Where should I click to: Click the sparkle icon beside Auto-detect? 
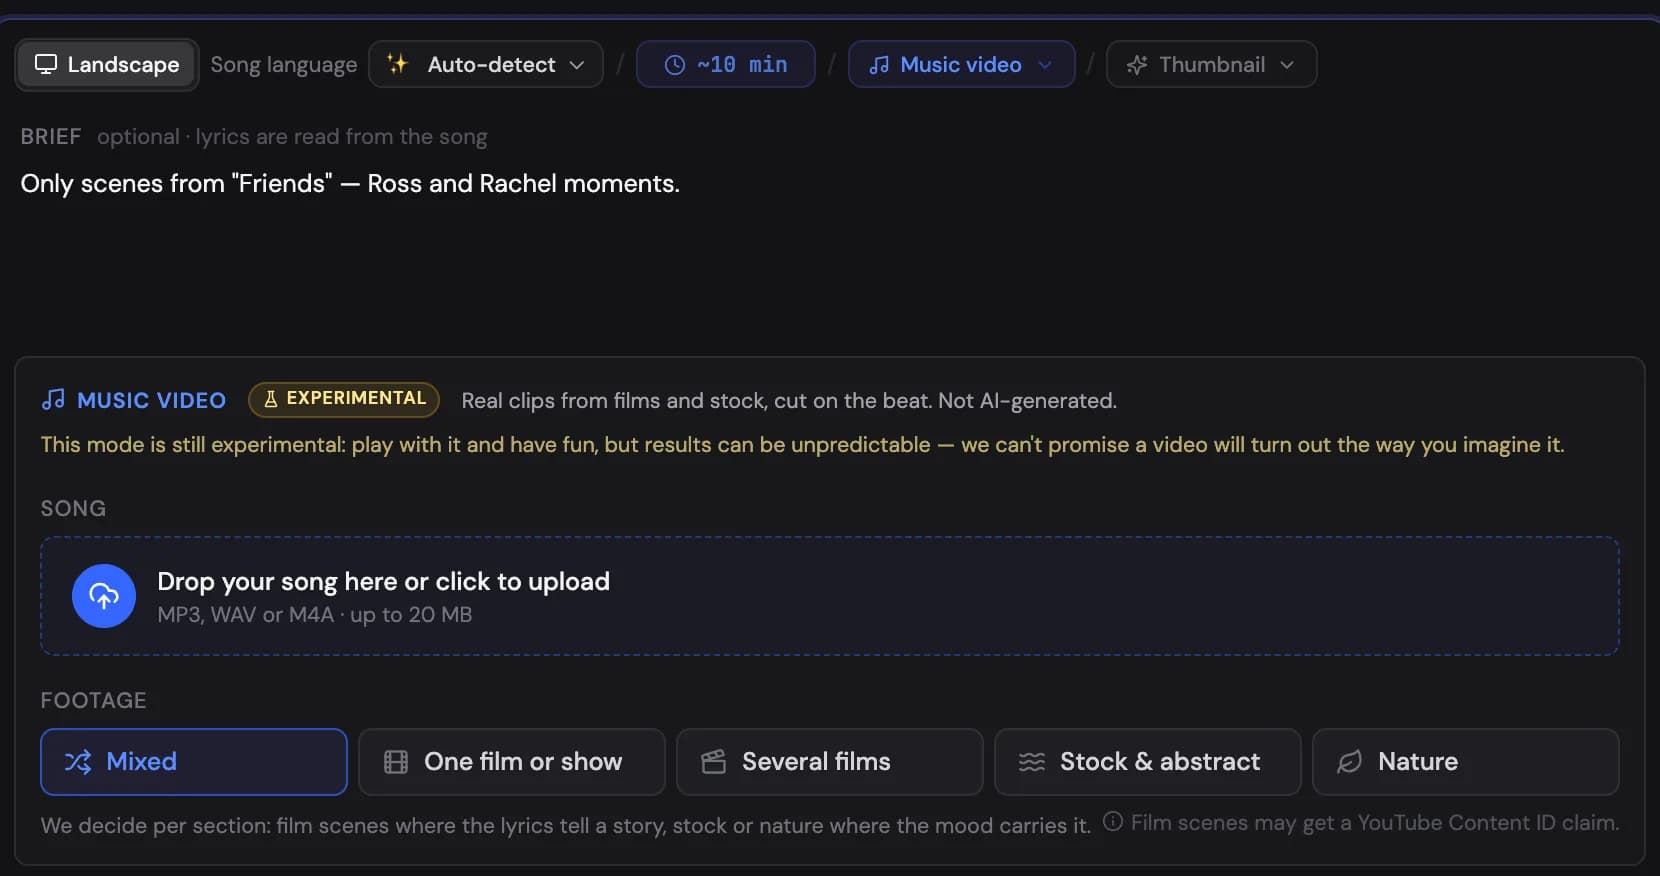pos(397,64)
